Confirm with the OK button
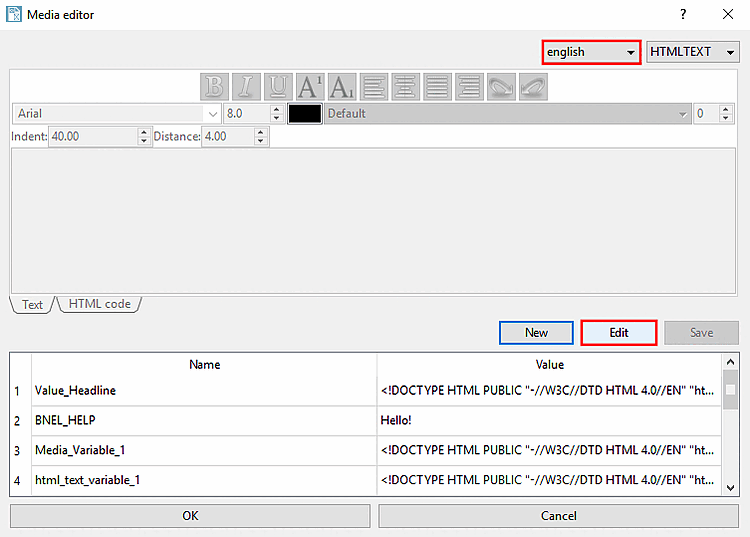This screenshot has width=750, height=537. tap(190, 515)
